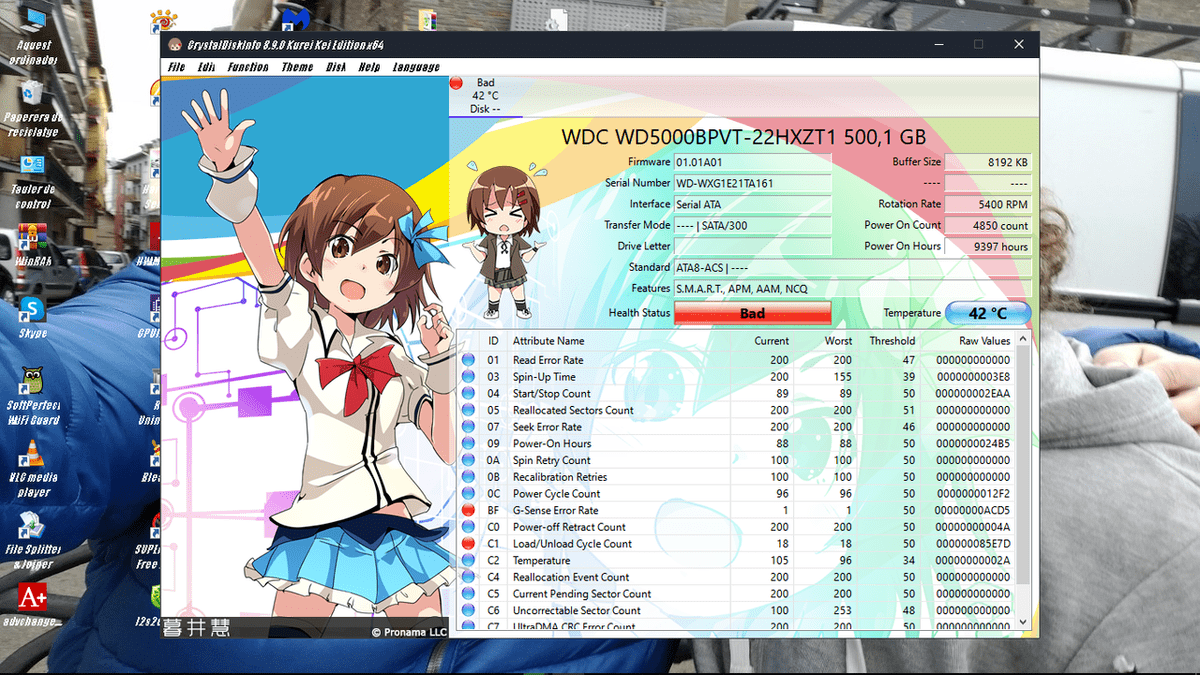Click the red status circle beside G-Sense Error Rate
Image resolution: width=1200 pixels, height=675 pixels.
tap(467, 510)
